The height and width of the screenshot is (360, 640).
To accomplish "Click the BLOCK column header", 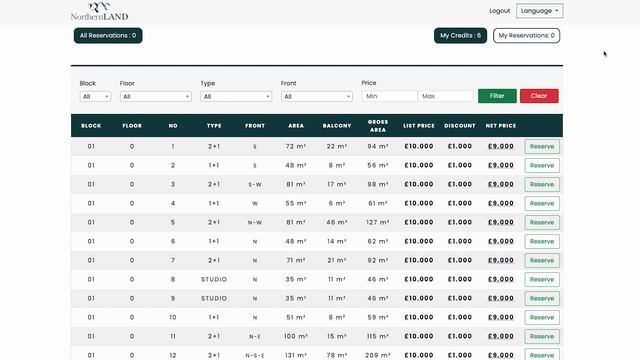I will 91,126.
